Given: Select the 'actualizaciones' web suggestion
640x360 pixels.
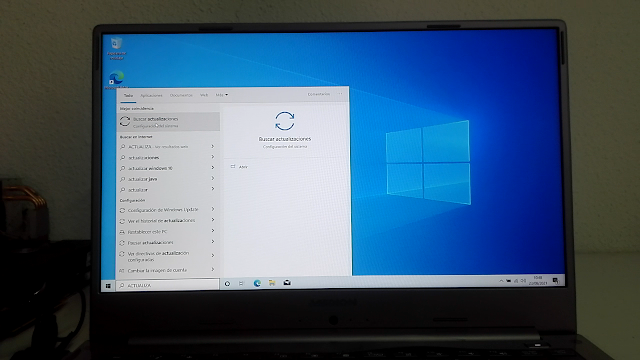Looking at the screenshot, I should click(x=167, y=157).
